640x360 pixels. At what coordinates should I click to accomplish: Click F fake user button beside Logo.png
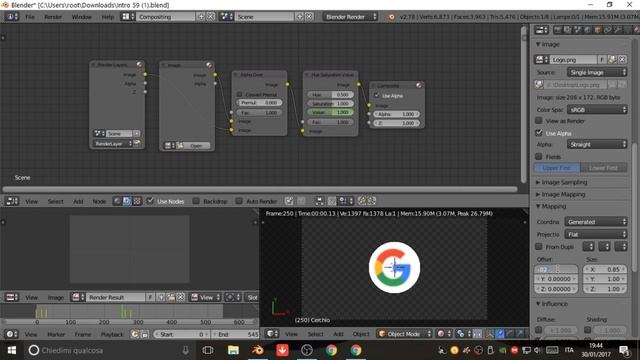point(602,60)
